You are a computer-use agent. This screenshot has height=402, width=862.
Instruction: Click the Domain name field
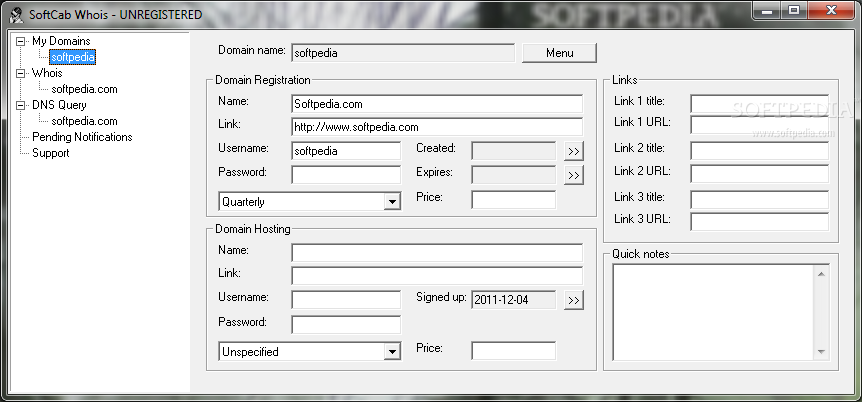[x=402, y=53]
